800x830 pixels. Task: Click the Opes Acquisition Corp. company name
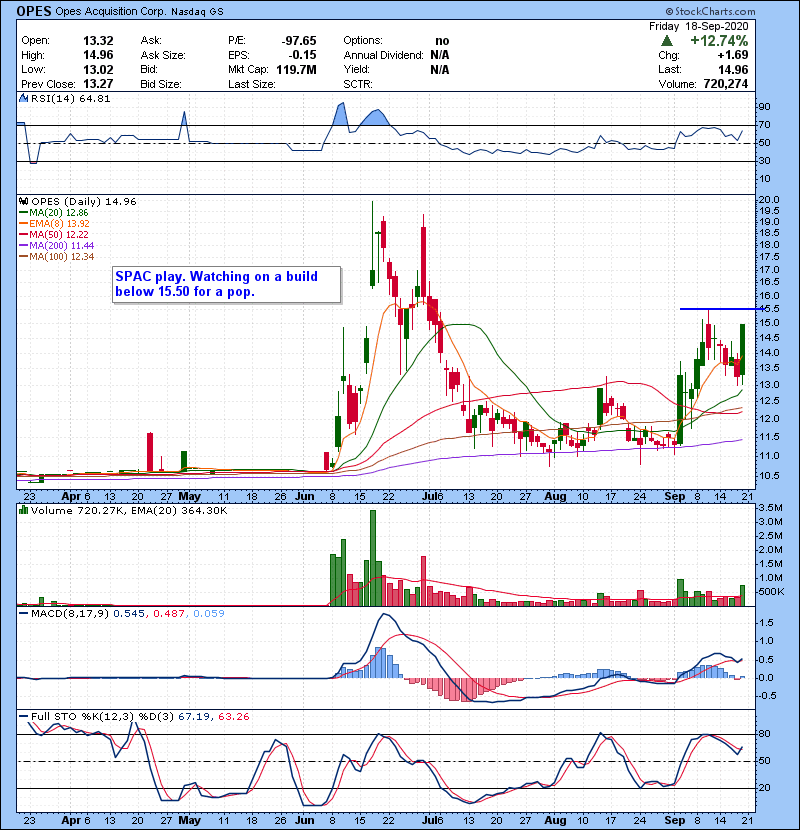click(x=110, y=12)
